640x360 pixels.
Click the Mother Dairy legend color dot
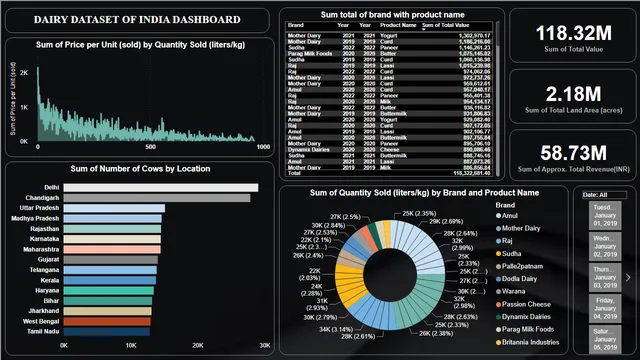coord(498,229)
